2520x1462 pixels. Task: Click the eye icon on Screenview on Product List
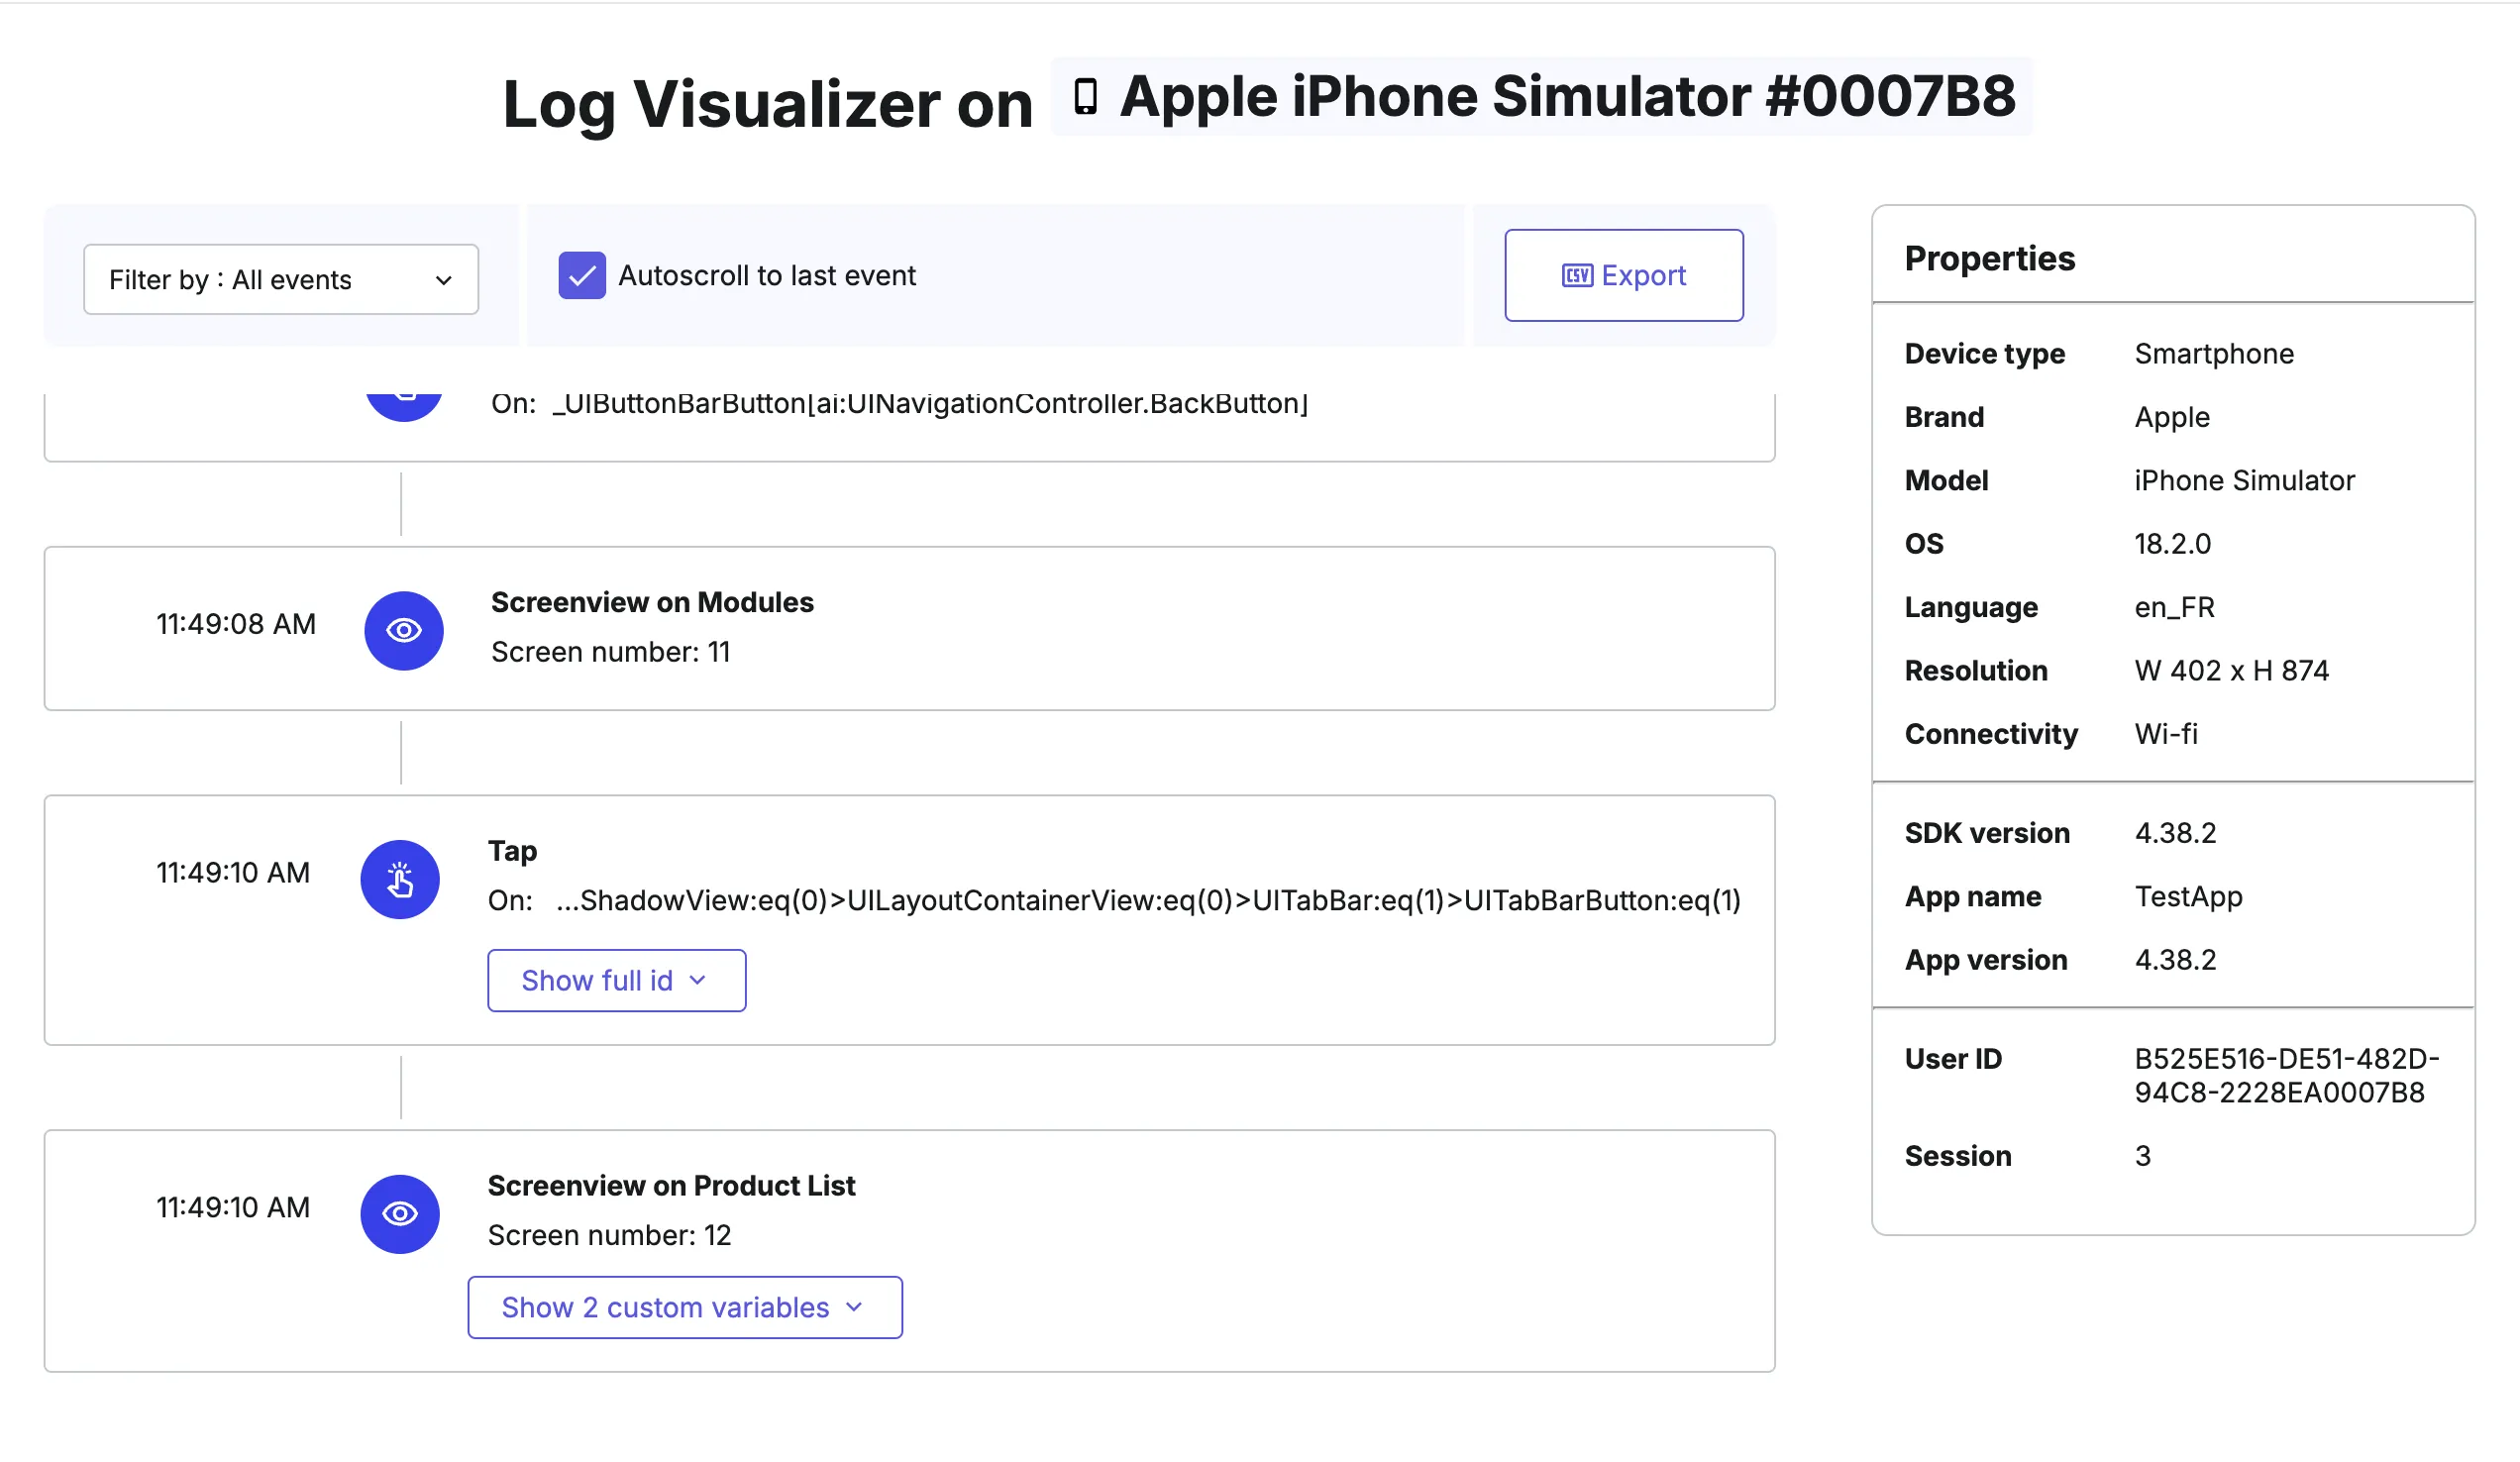(x=401, y=1213)
